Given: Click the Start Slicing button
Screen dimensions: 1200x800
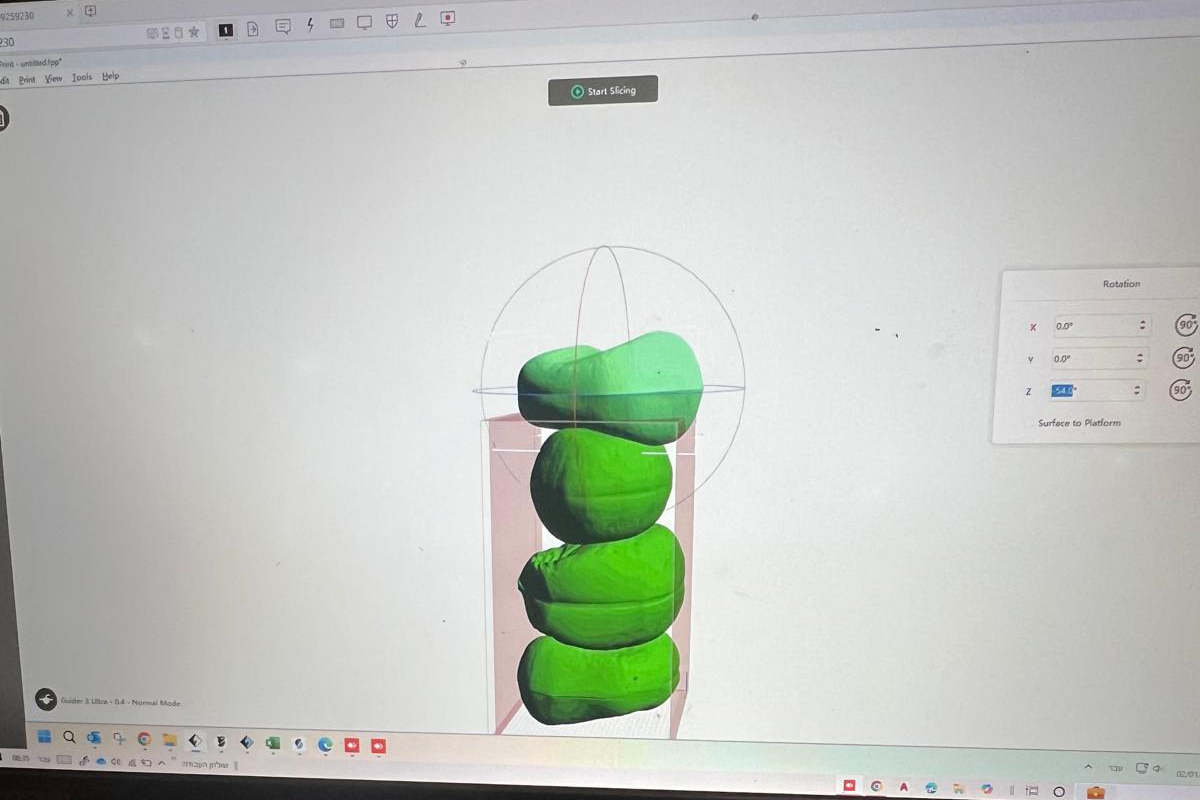Looking at the screenshot, I should 603,90.
